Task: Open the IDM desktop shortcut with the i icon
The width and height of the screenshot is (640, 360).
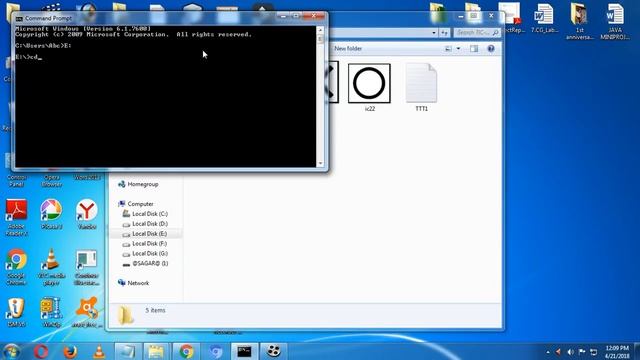Action: tap(16, 313)
